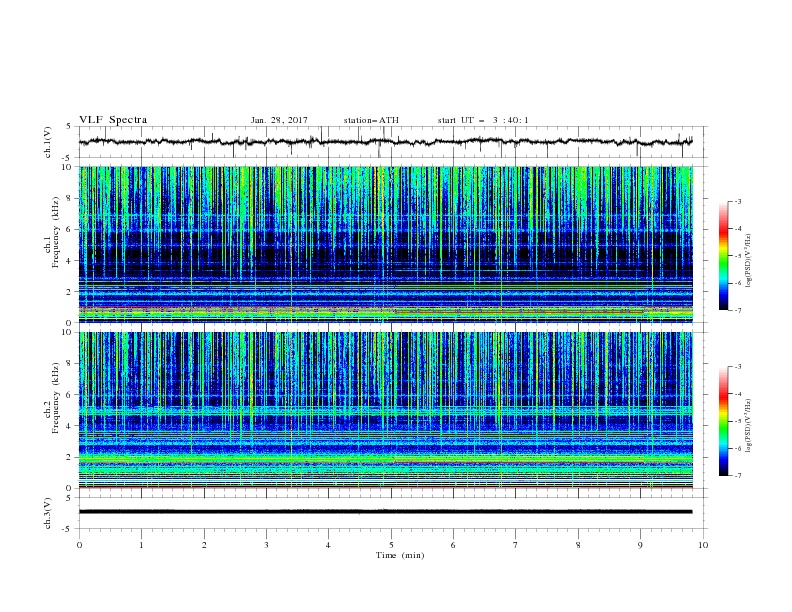The width and height of the screenshot is (792, 612).
Task: Click the ch.2 color bar log(PSD) label
Action: (748, 426)
